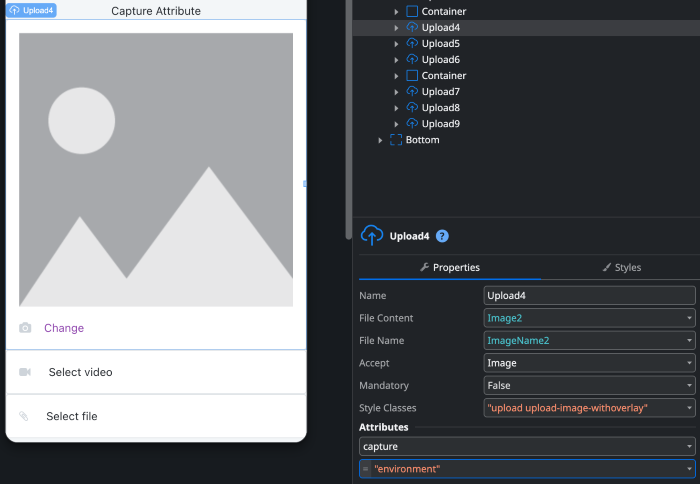The width and height of the screenshot is (700, 484).
Task: Expand the Bottom tree node
Action: tap(380, 140)
